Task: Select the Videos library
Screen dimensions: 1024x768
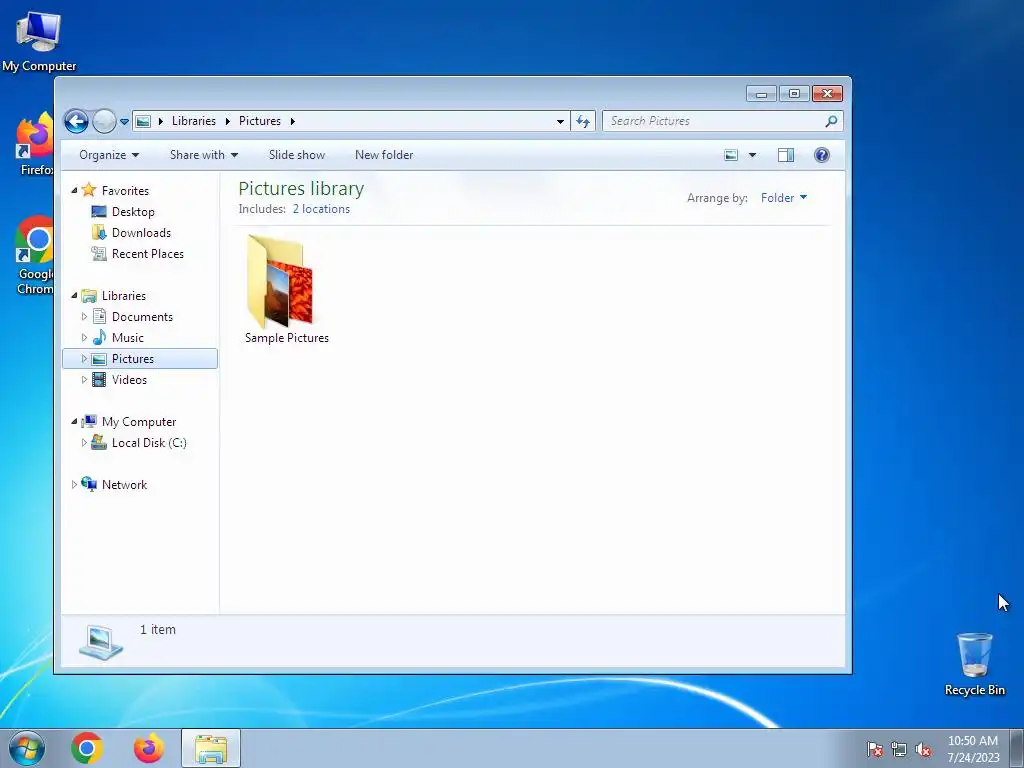Action: pyautogui.click(x=129, y=379)
